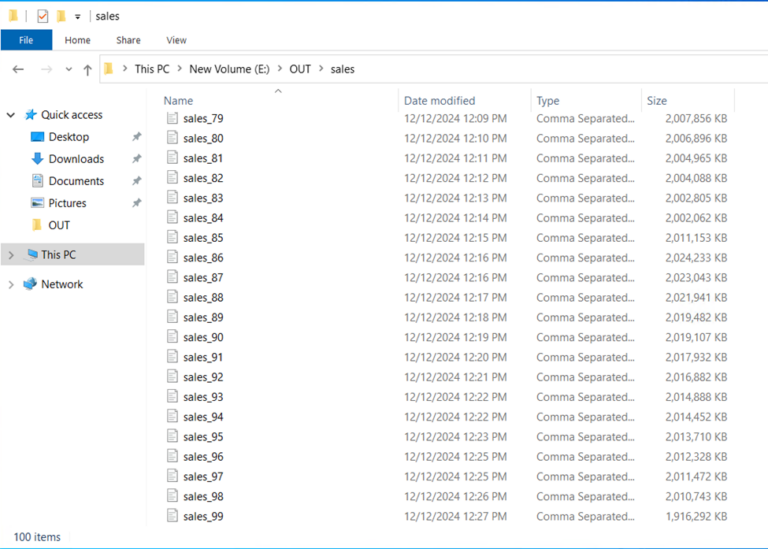Image resolution: width=768 pixels, height=549 pixels.
Task: Switch to the View ribbon tab
Action: point(176,40)
